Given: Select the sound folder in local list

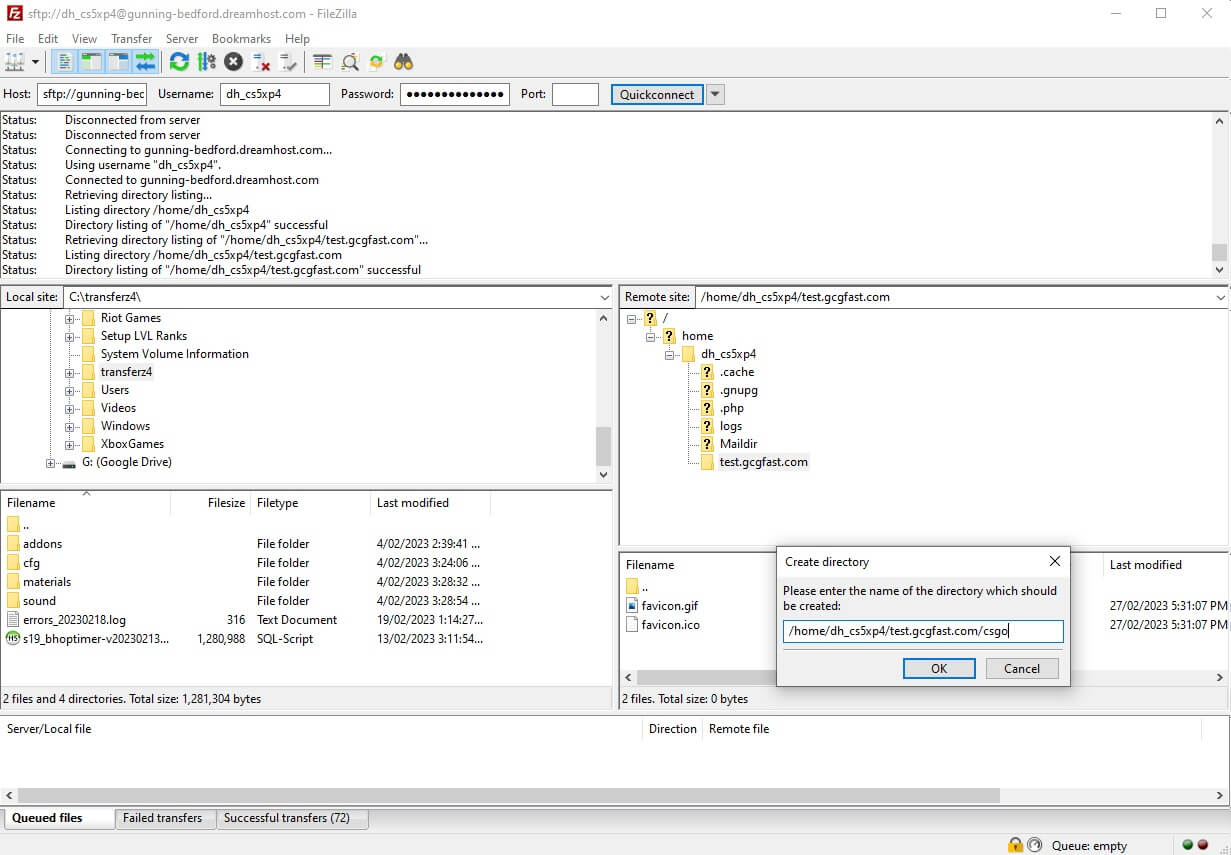Looking at the screenshot, I should [x=39, y=601].
